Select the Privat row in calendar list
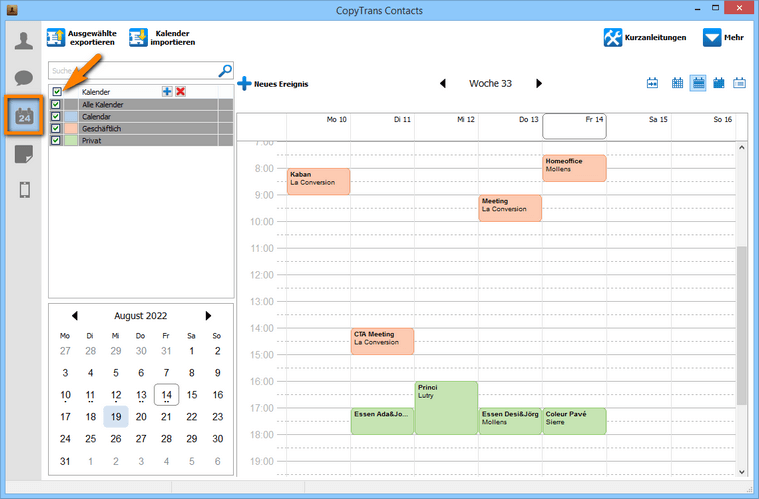This screenshot has width=759, height=499. point(141,141)
